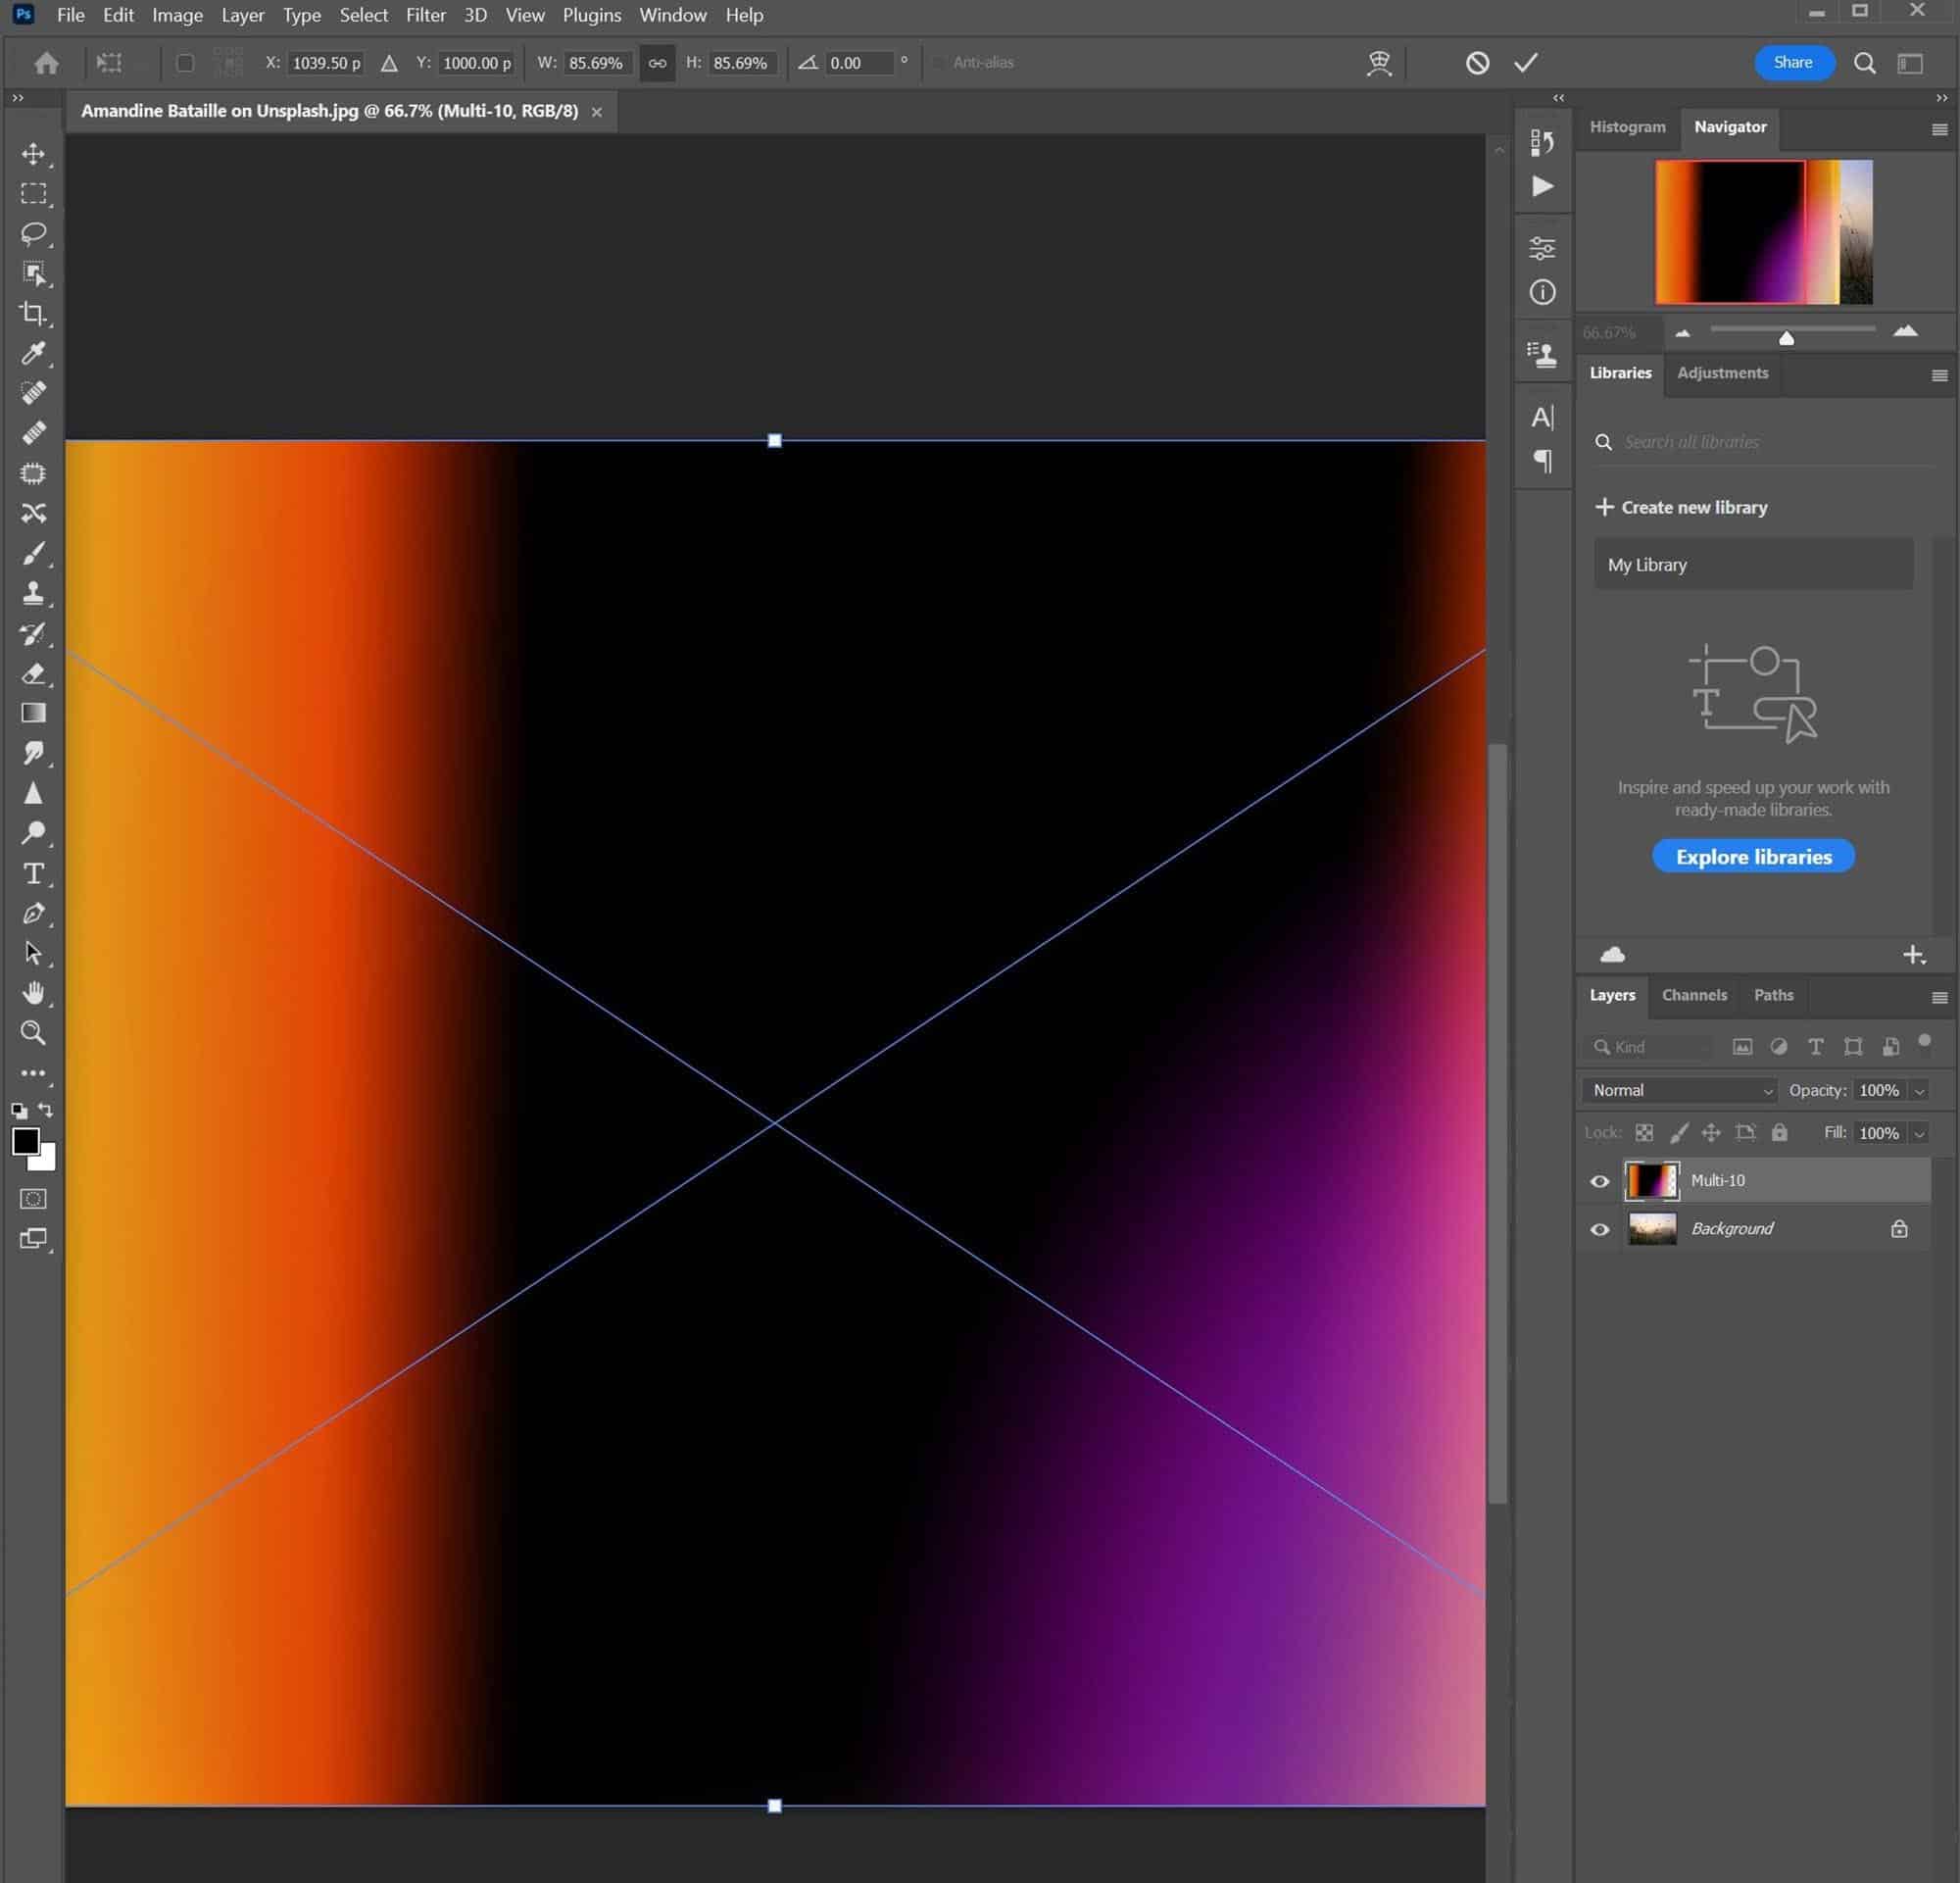Image resolution: width=1960 pixels, height=1883 pixels.
Task: Select the Move tool
Action: (x=34, y=154)
